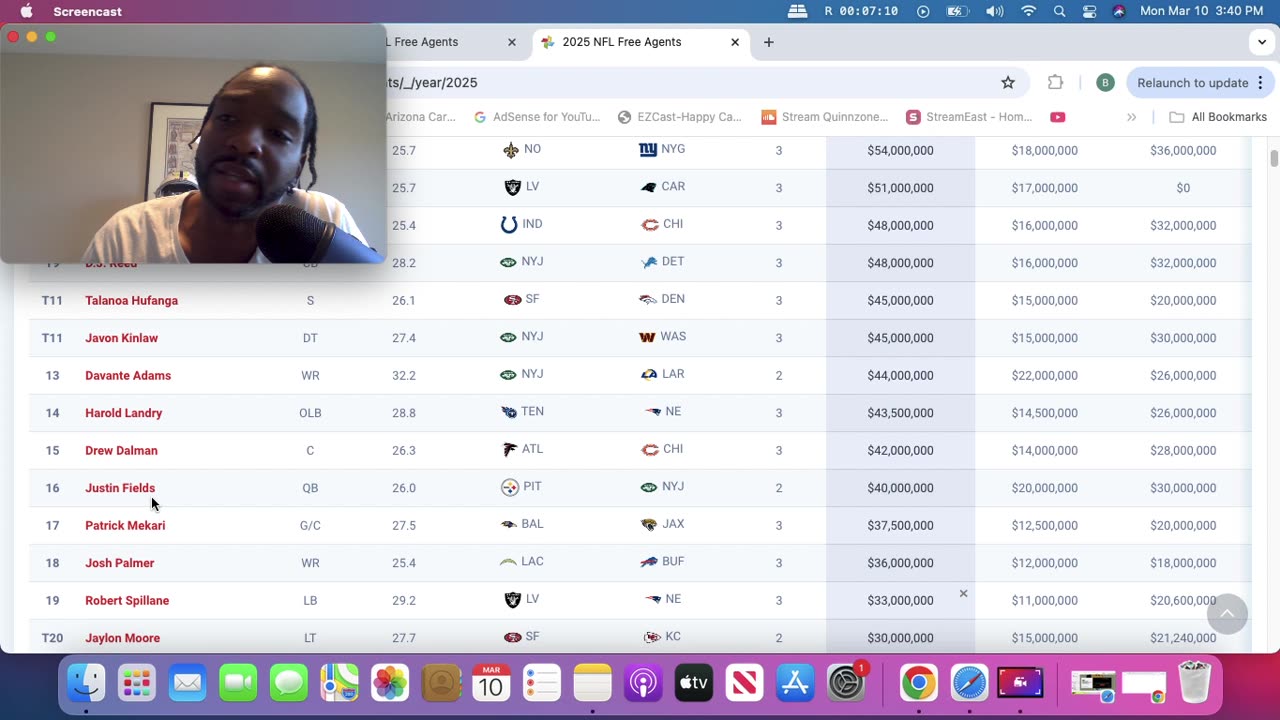Open Davante Adams player link
Image resolution: width=1280 pixels, height=720 pixels.
(128, 375)
